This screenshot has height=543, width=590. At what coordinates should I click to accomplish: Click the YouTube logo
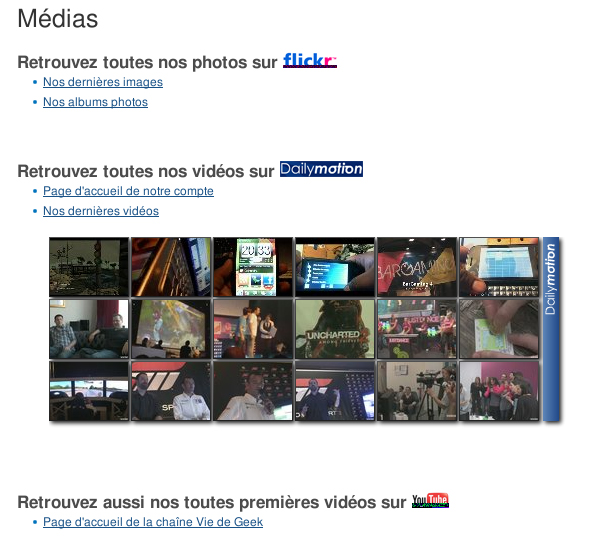(x=430, y=500)
